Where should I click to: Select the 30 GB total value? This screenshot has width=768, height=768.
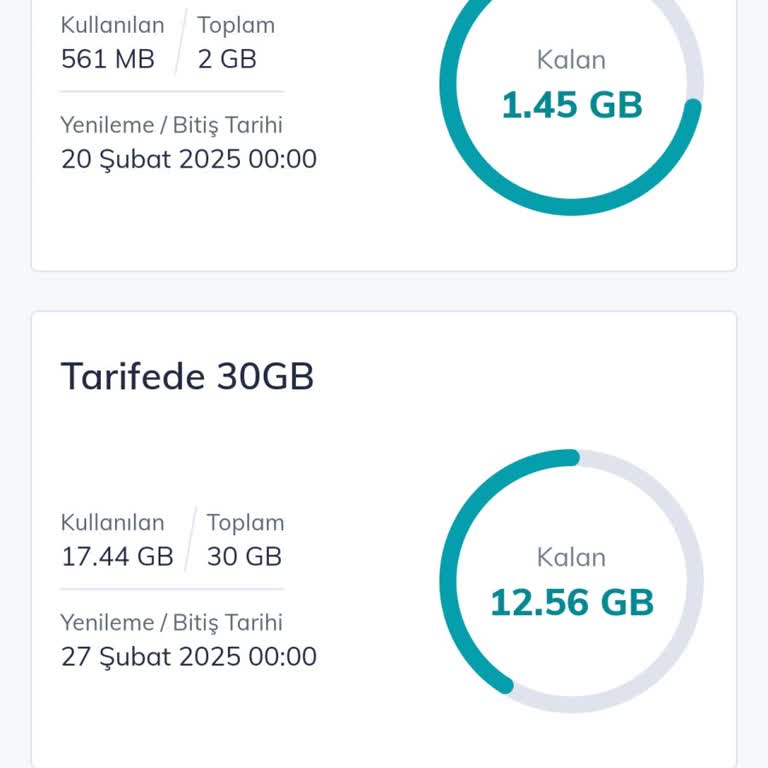coord(244,556)
